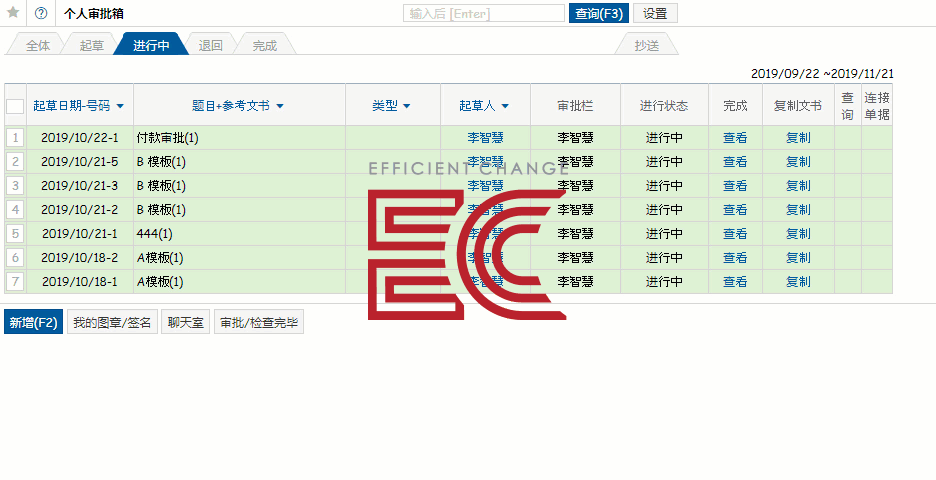Tick the select-all checkbox in table header

(x=15, y=106)
